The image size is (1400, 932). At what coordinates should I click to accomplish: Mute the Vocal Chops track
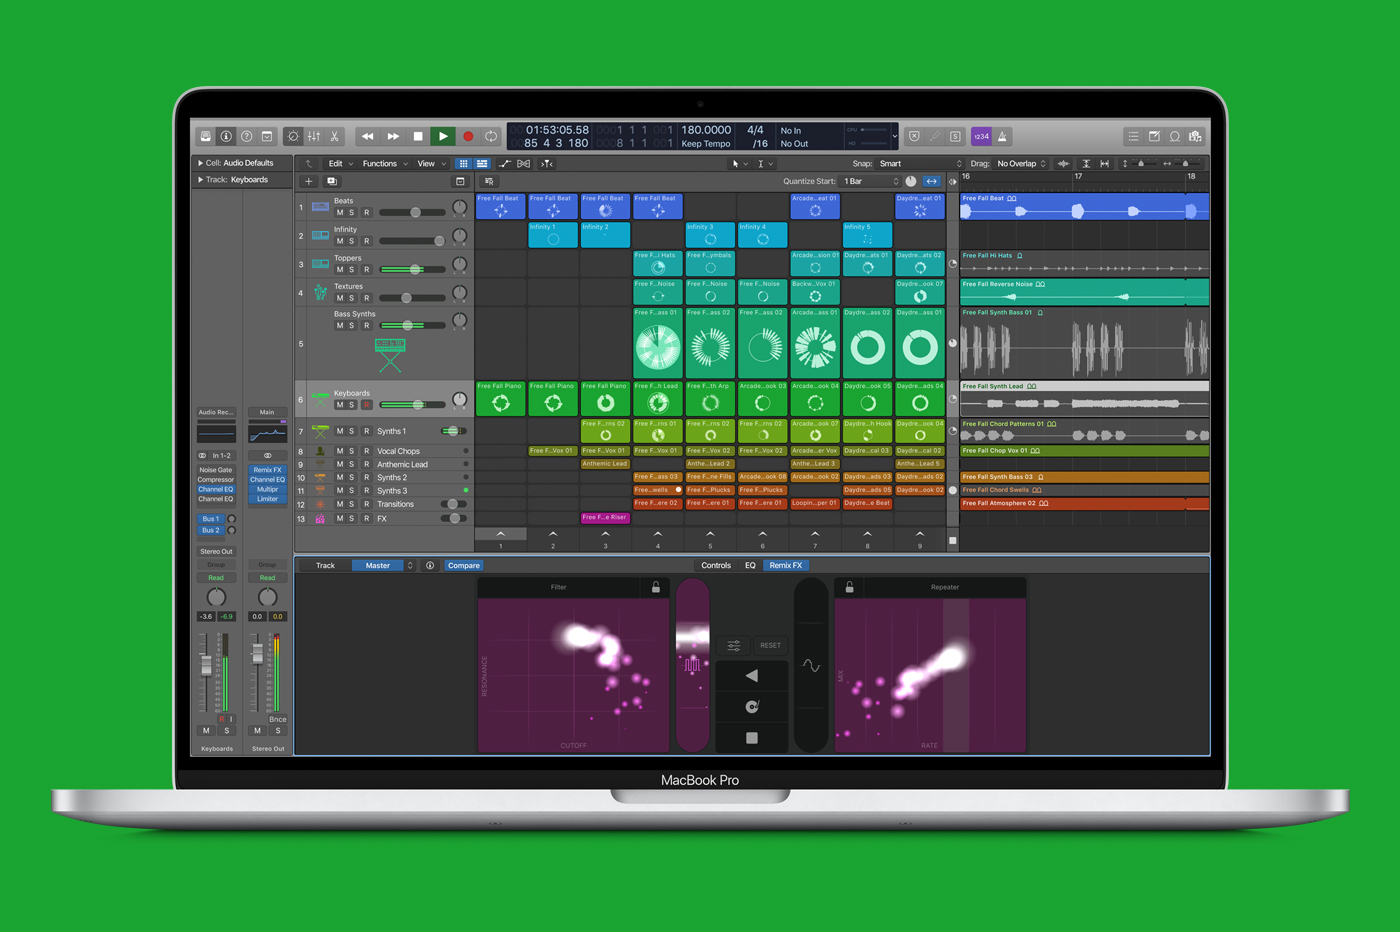[339, 451]
